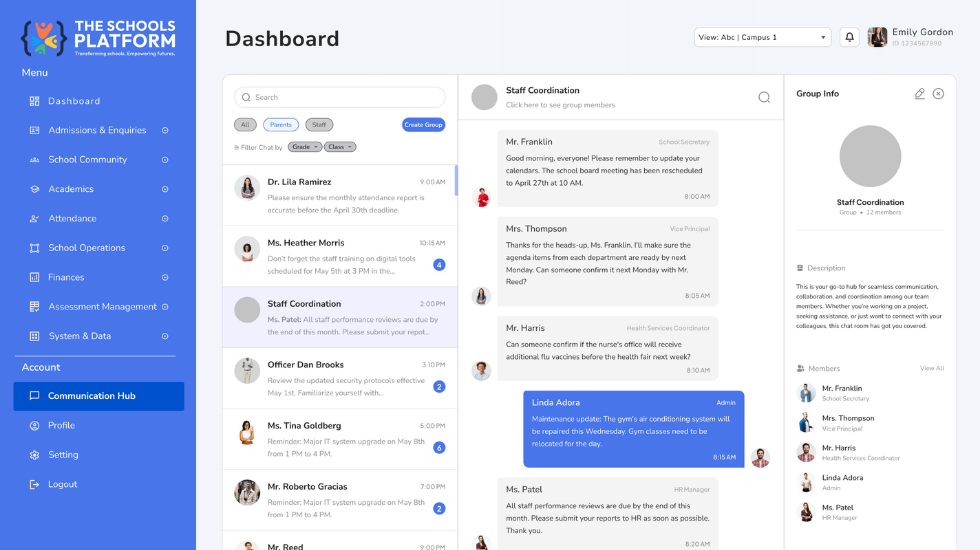Viewport: 980px width, 550px height.
Task: Open Setting gear in sidebar
Action: click(34, 455)
